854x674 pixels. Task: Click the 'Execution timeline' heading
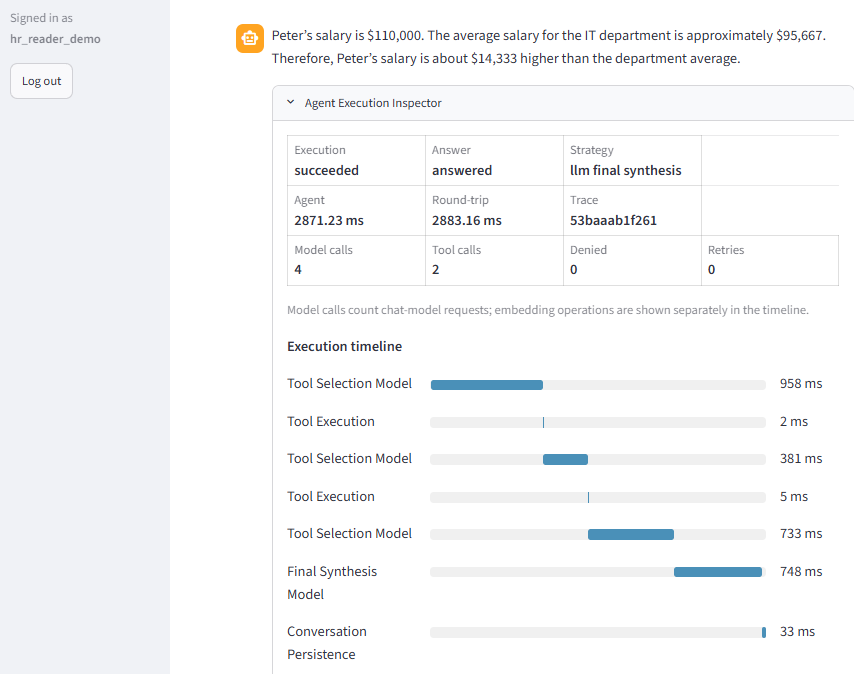[344, 346]
